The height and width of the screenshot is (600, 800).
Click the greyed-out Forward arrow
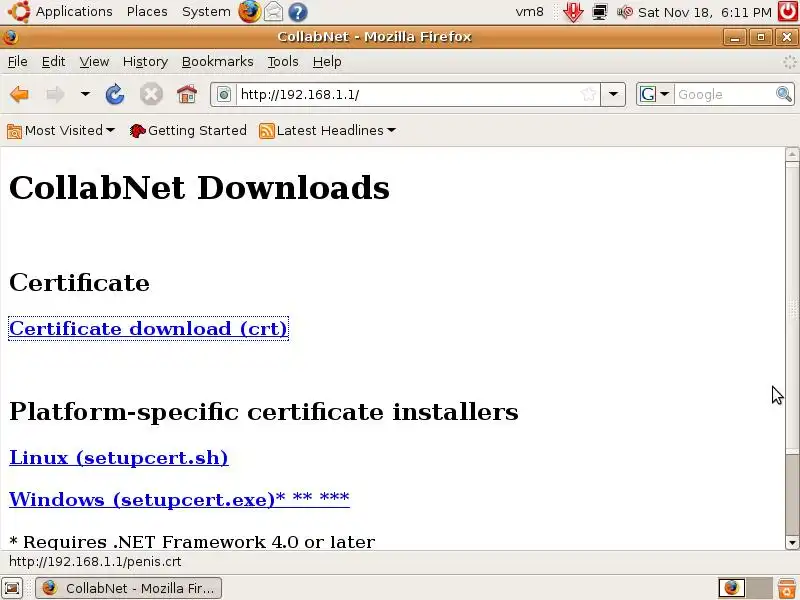tap(55, 94)
